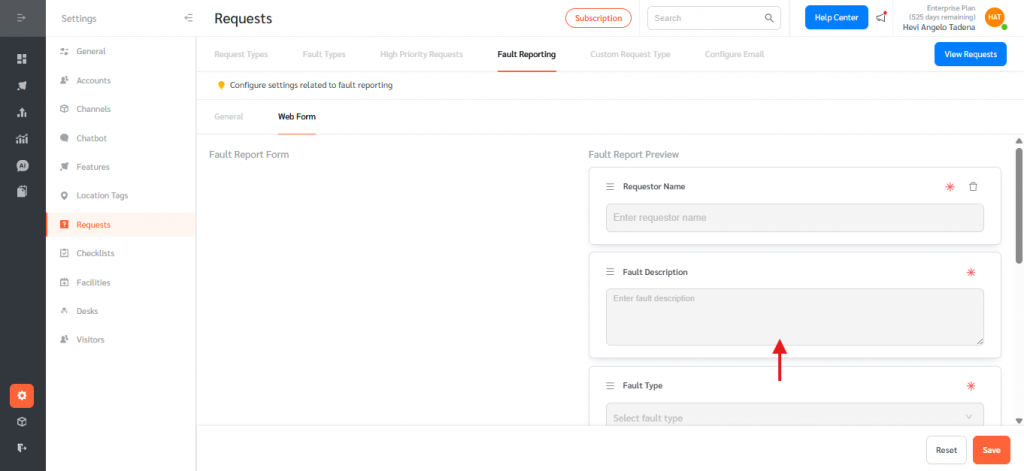This screenshot has height=471, width=1024.
Task: Click the logout icon at bottom of rail
Action: [22, 447]
